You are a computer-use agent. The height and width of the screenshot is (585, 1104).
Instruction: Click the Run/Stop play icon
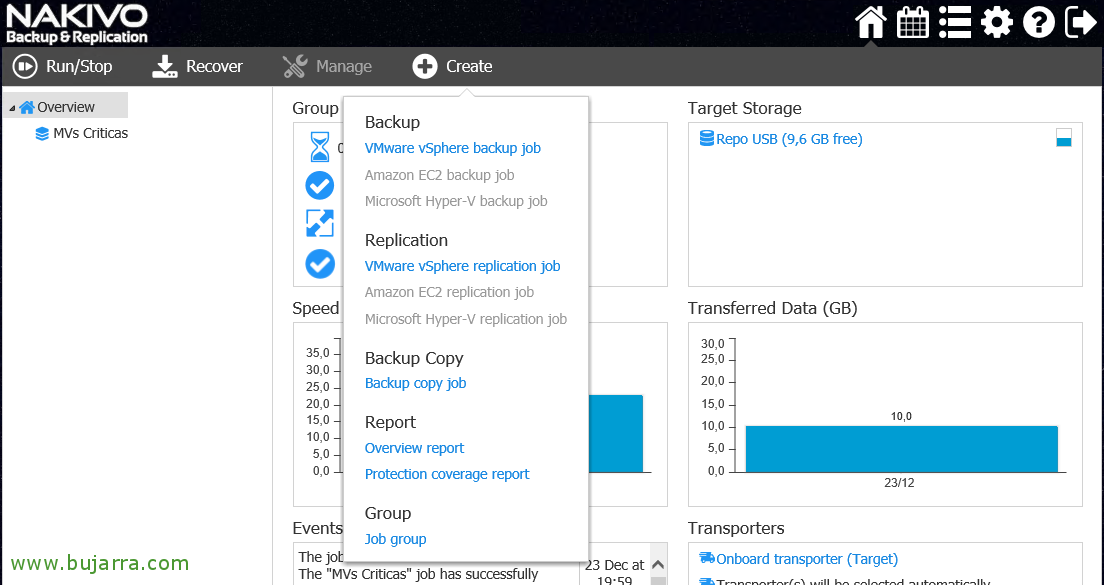click(25, 66)
